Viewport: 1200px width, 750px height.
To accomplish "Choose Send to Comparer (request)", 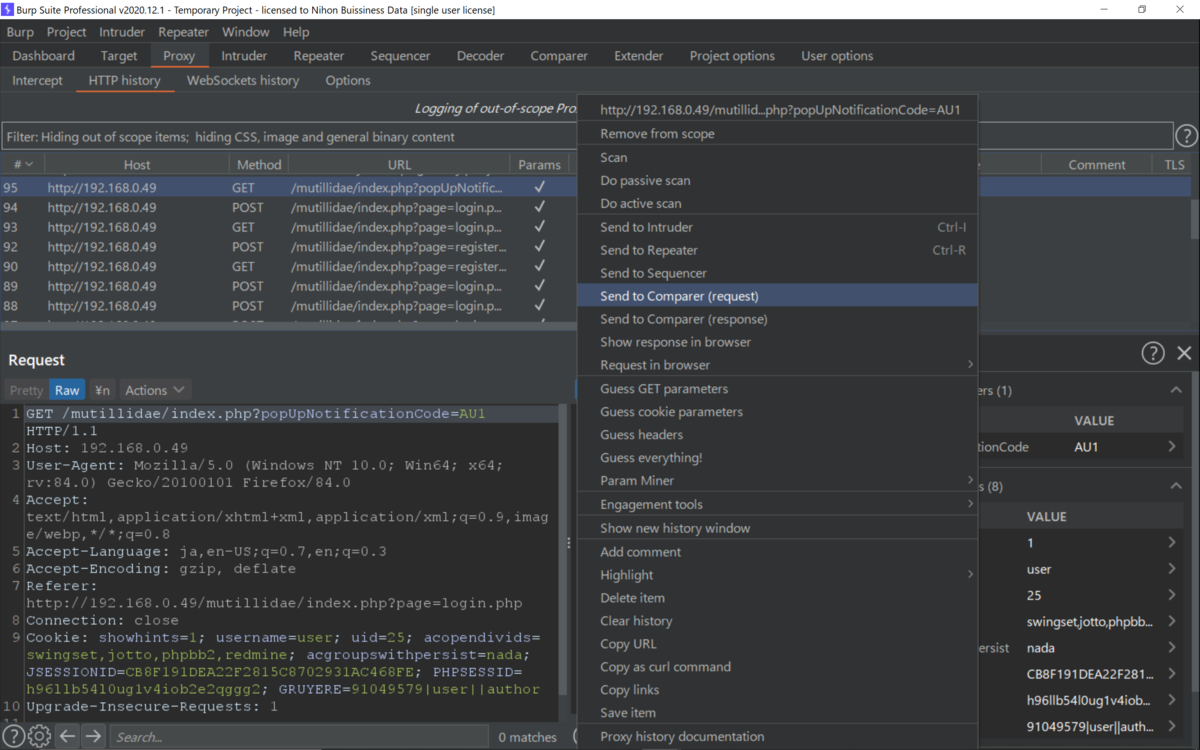I will 776,296.
